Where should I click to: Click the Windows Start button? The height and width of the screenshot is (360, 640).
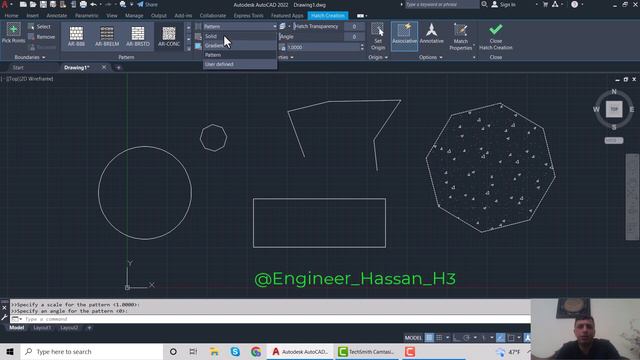coord(10,351)
